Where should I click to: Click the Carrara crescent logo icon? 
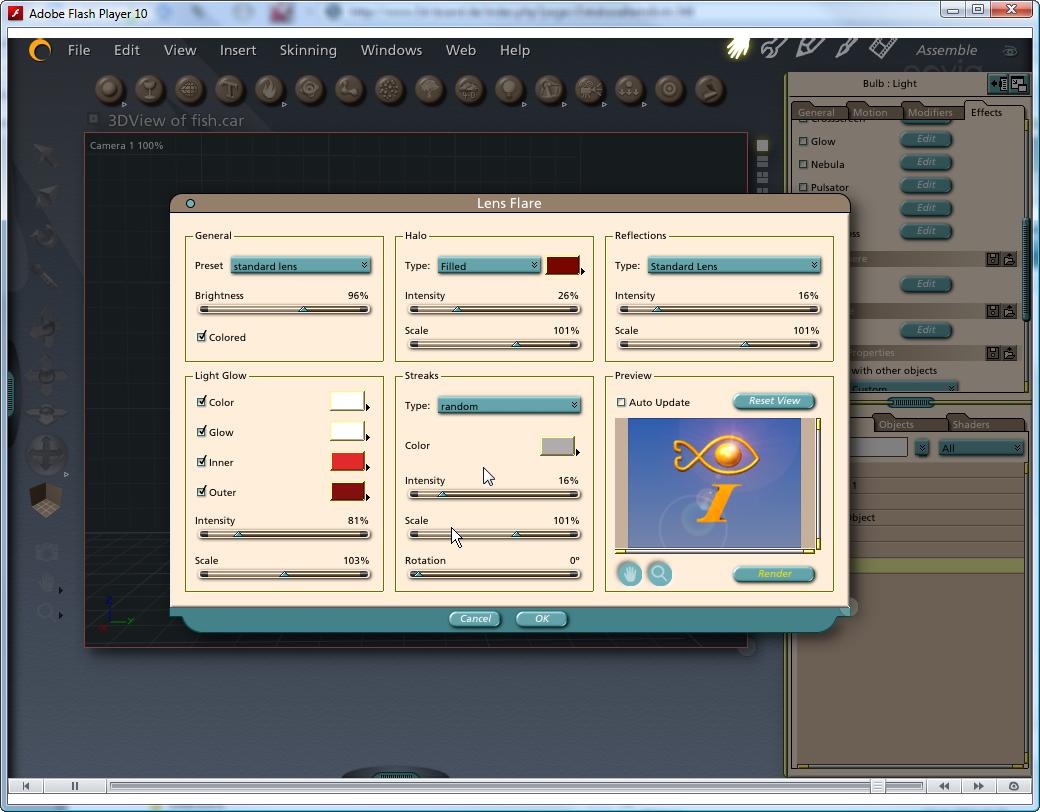39,50
